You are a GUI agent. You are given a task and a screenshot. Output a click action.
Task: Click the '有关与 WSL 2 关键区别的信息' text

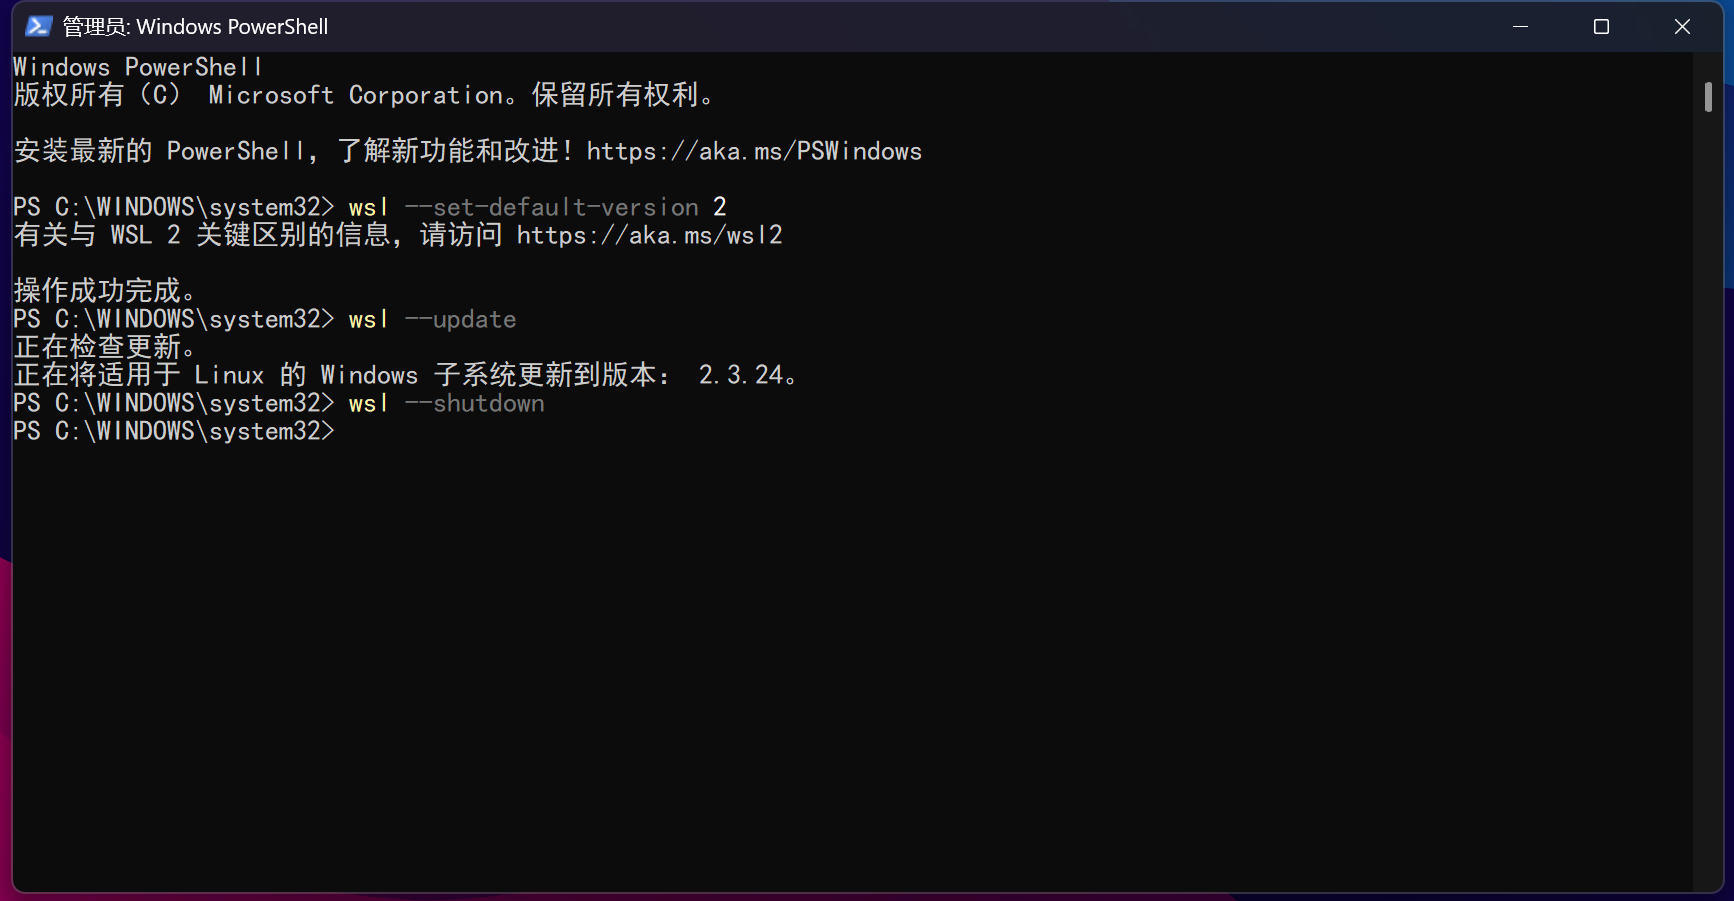click(x=201, y=235)
